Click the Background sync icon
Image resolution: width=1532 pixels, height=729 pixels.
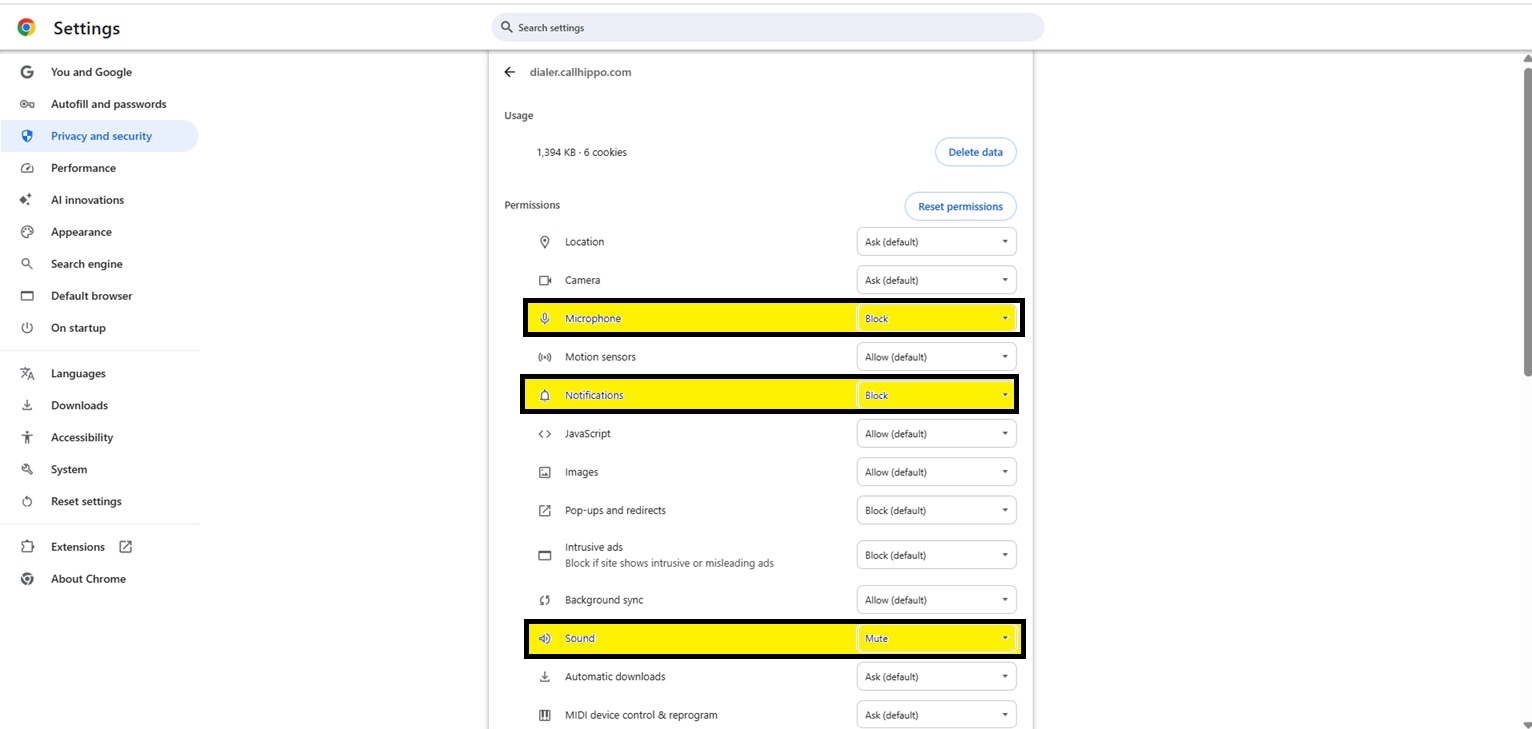545,600
